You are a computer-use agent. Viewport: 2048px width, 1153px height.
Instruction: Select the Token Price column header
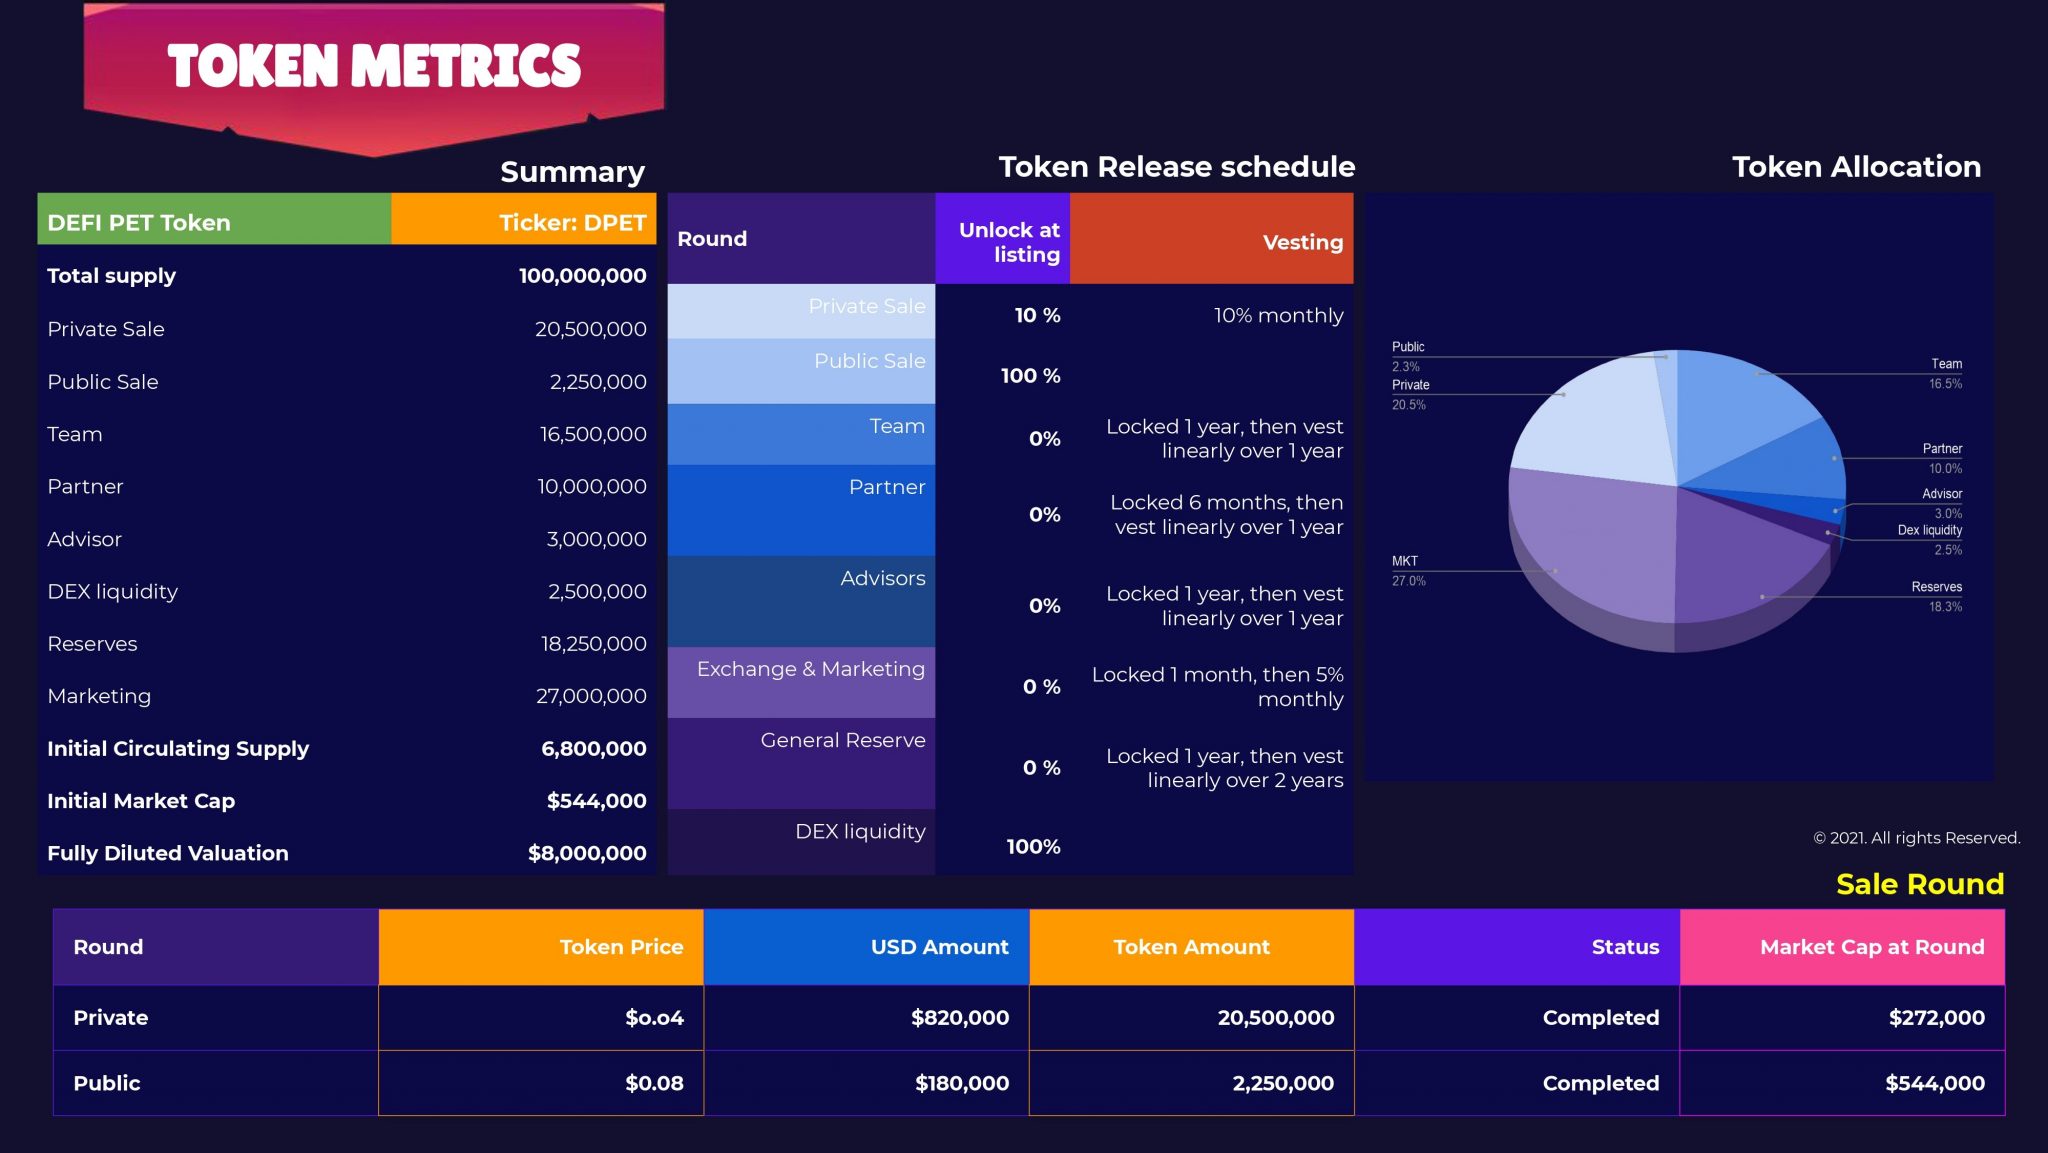(x=541, y=947)
